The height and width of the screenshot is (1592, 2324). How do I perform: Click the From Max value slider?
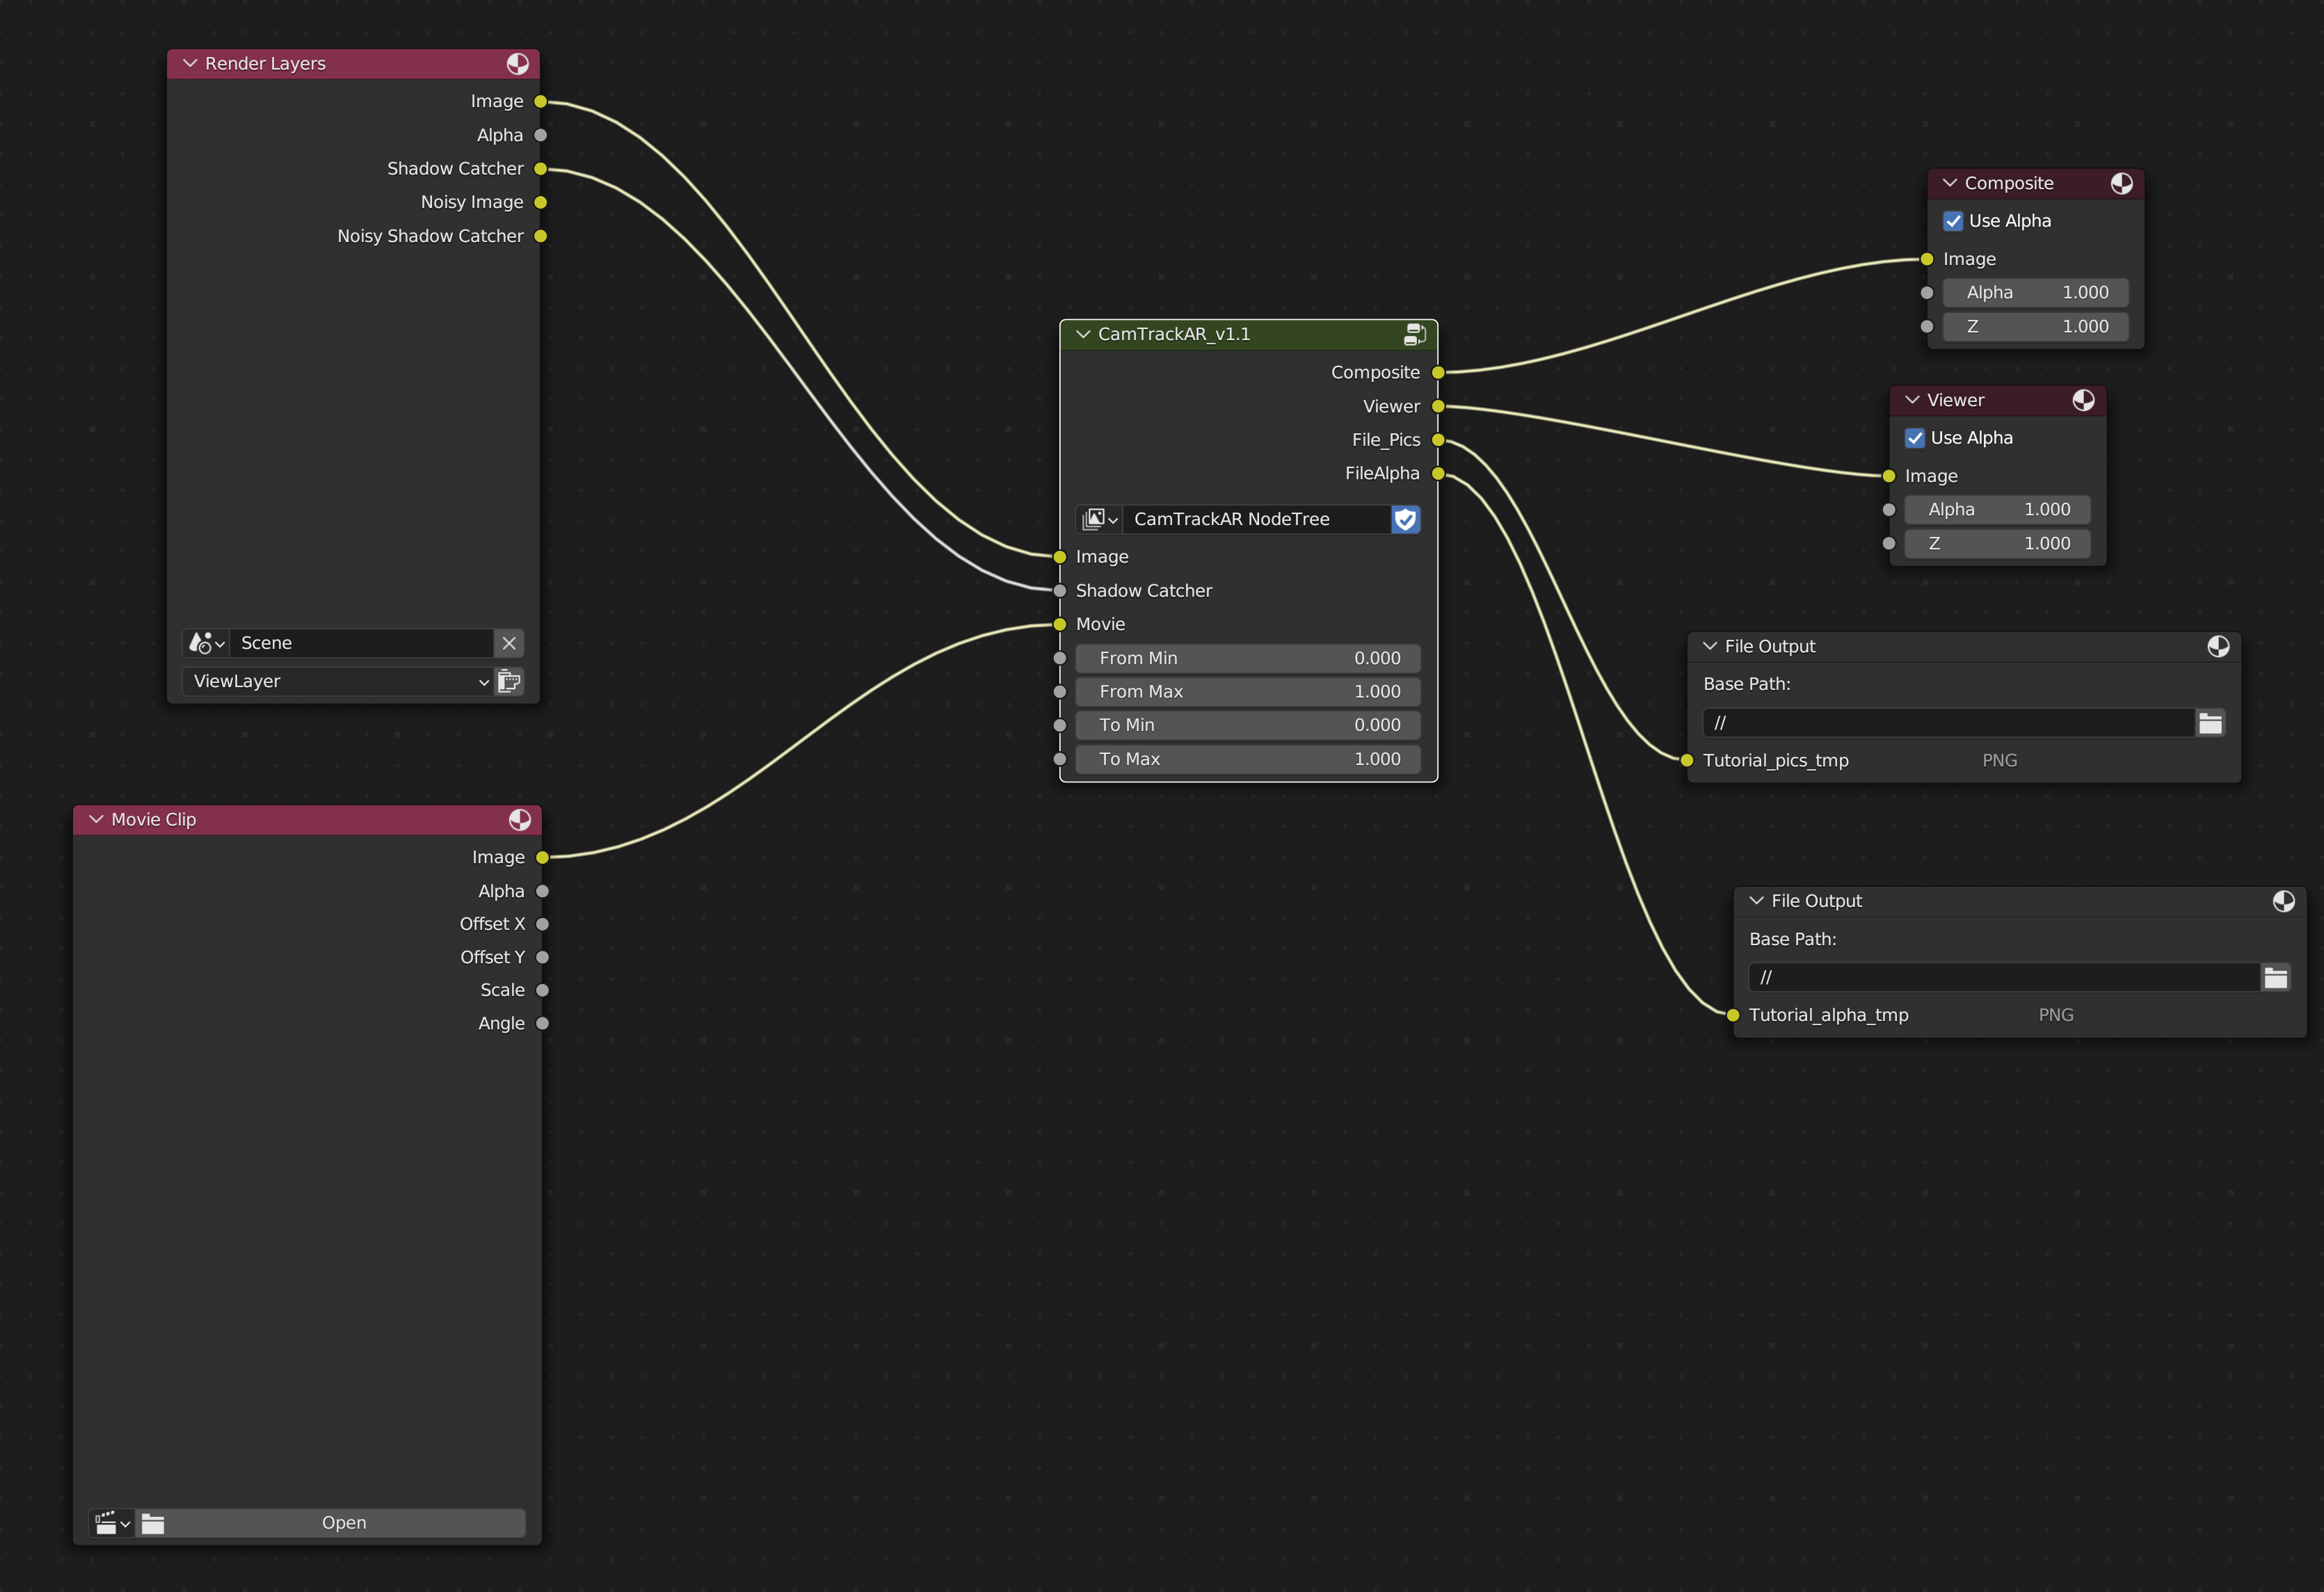point(1247,692)
